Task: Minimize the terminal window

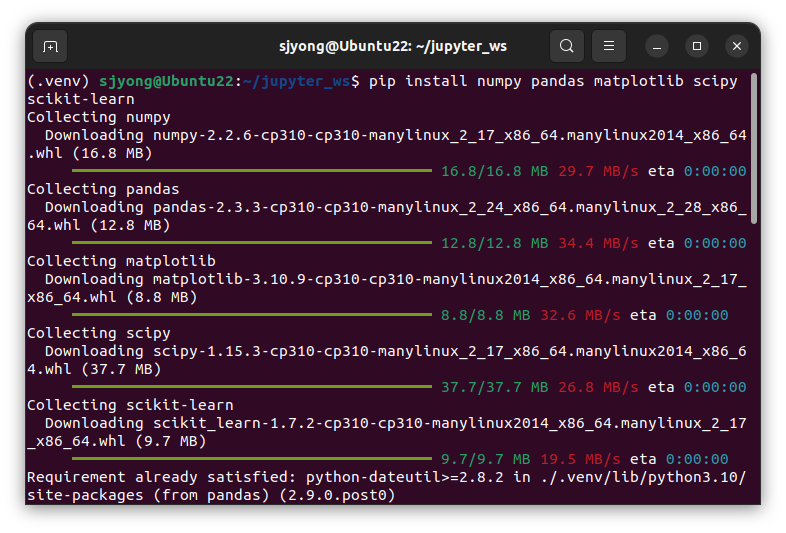Action: pyautogui.click(x=657, y=47)
